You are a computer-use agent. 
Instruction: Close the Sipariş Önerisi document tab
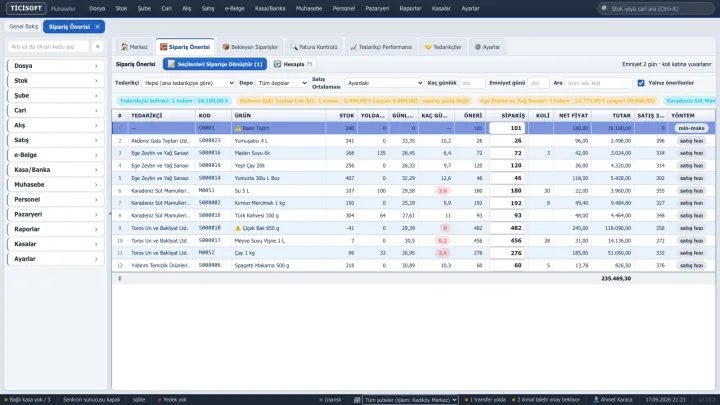[x=97, y=27]
